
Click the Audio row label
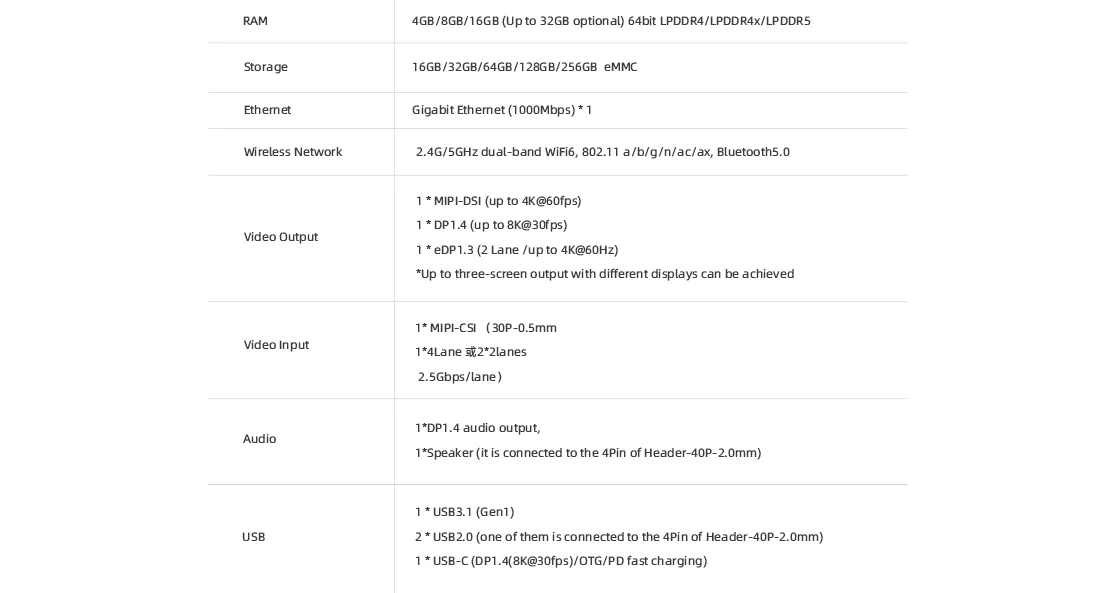point(259,439)
